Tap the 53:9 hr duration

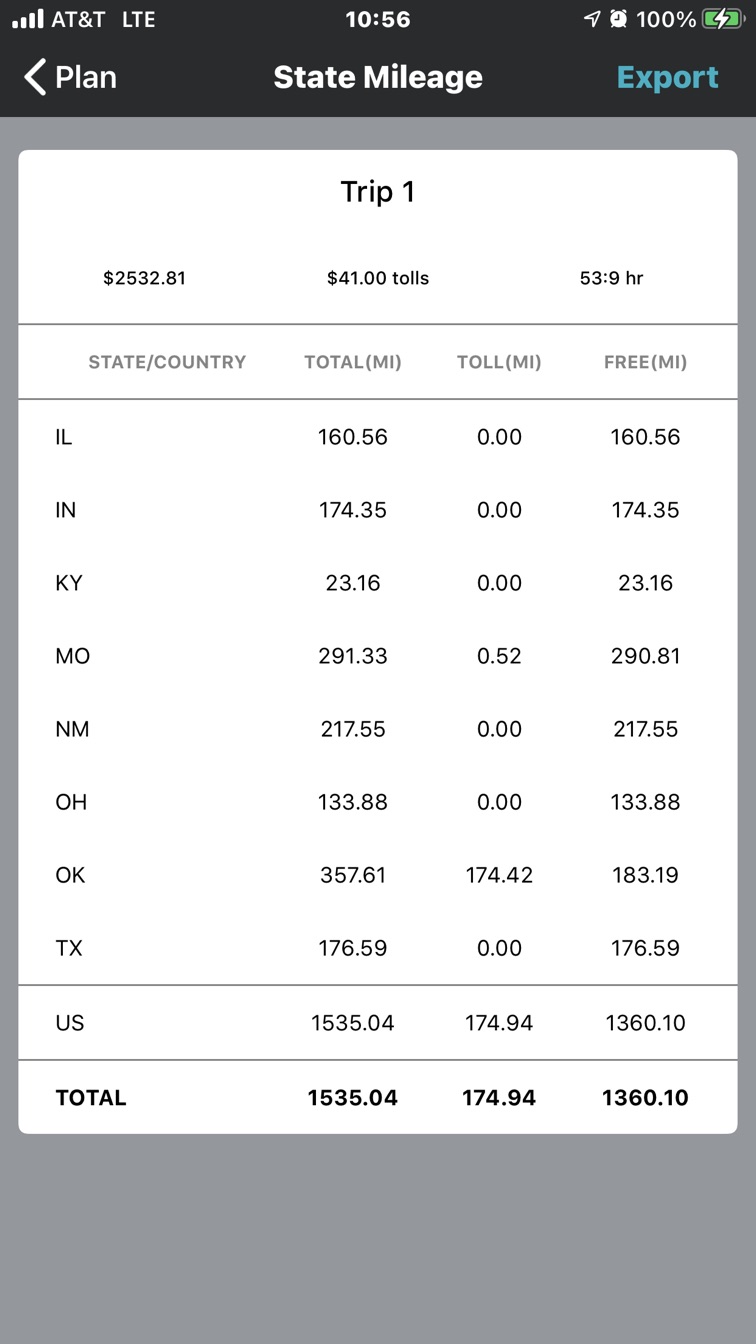(x=611, y=278)
